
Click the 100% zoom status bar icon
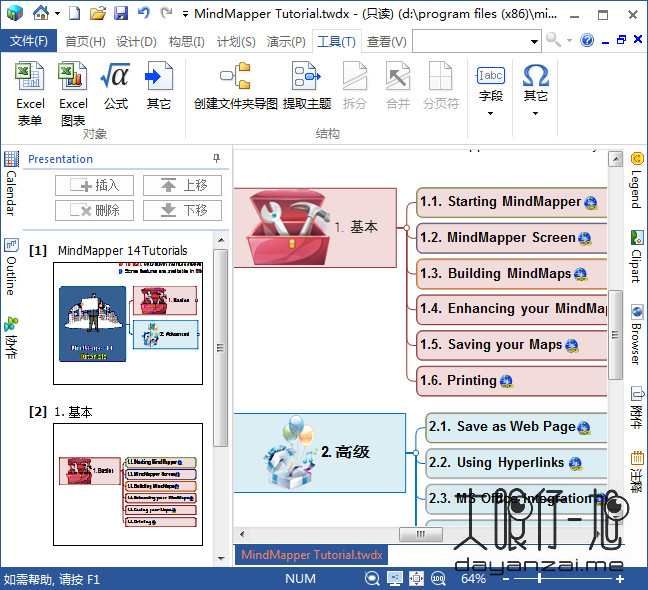pyautogui.click(x=438, y=578)
